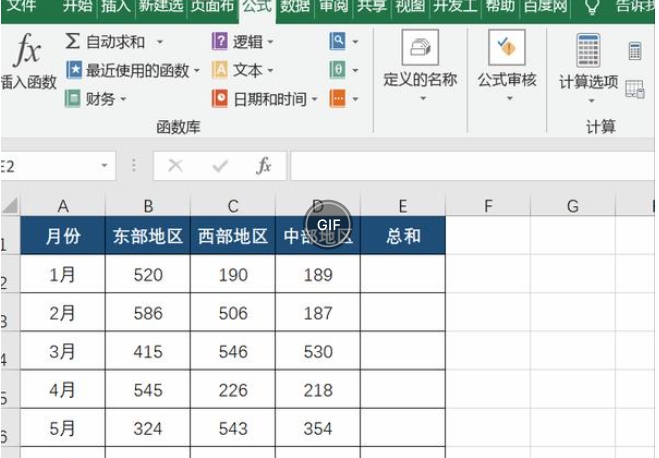Switch to the 开始 Home tab
This screenshot has width=659, height=458.
click(77, 6)
